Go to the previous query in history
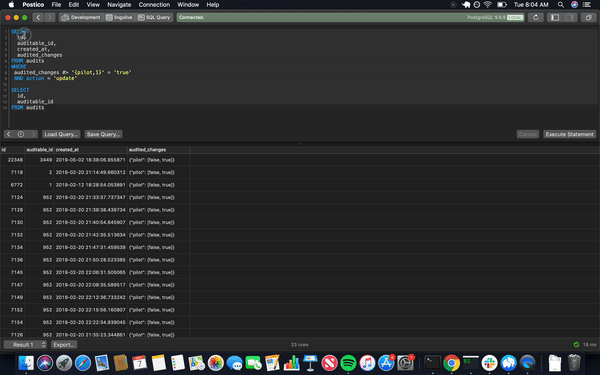The image size is (600, 375). pyautogui.click(x=9, y=134)
